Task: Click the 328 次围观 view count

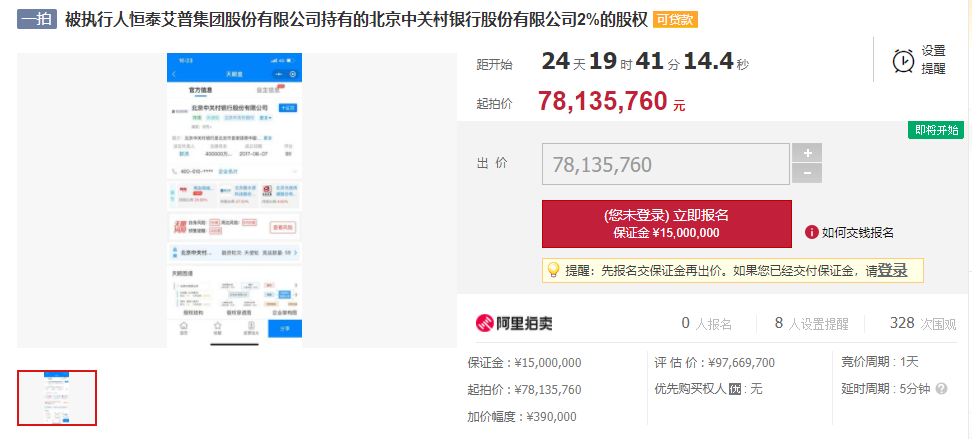Action: tap(923, 323)
